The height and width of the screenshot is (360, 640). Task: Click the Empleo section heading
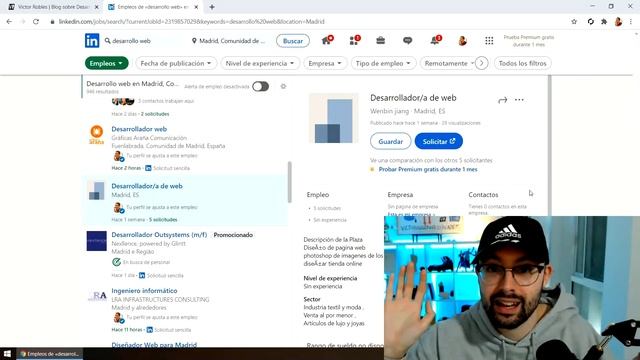pyautogui.click(x=318, y=195)
